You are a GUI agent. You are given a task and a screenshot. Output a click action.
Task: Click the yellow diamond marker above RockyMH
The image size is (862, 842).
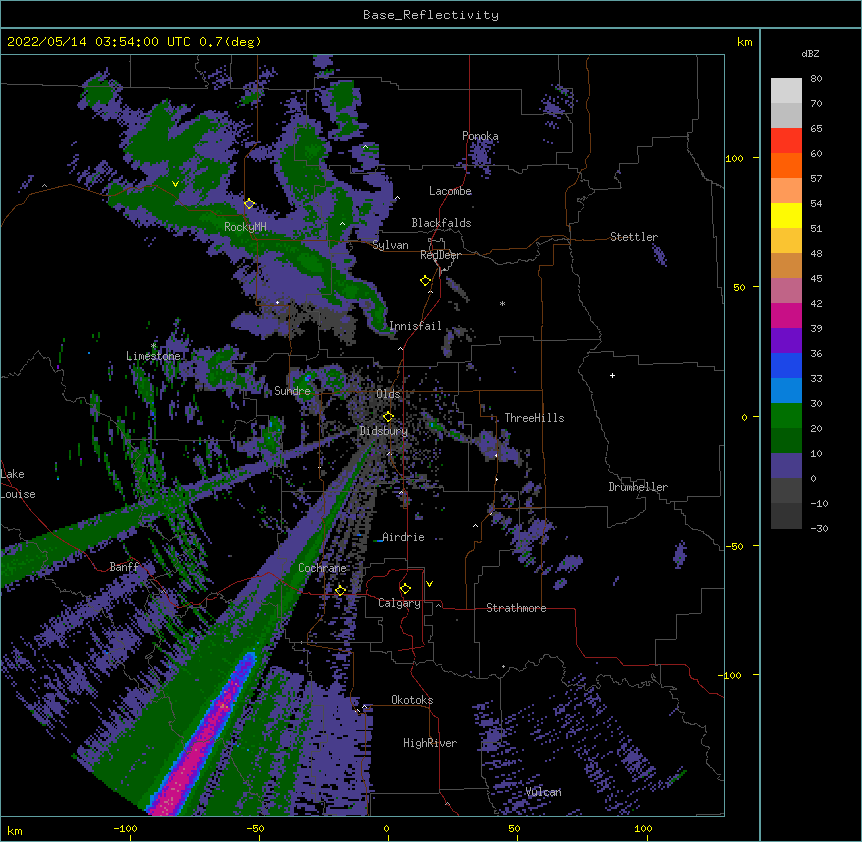point(249,204)
